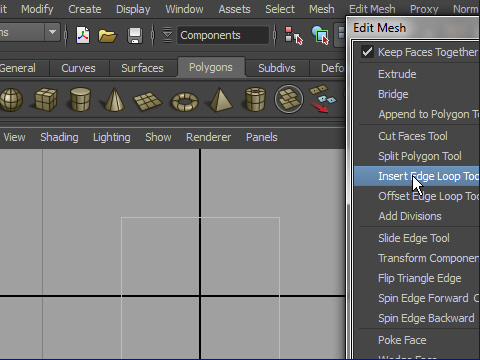This screenshot has height=360, width=480.
Task: Save the scene with floppy icon
Action: 135,35
